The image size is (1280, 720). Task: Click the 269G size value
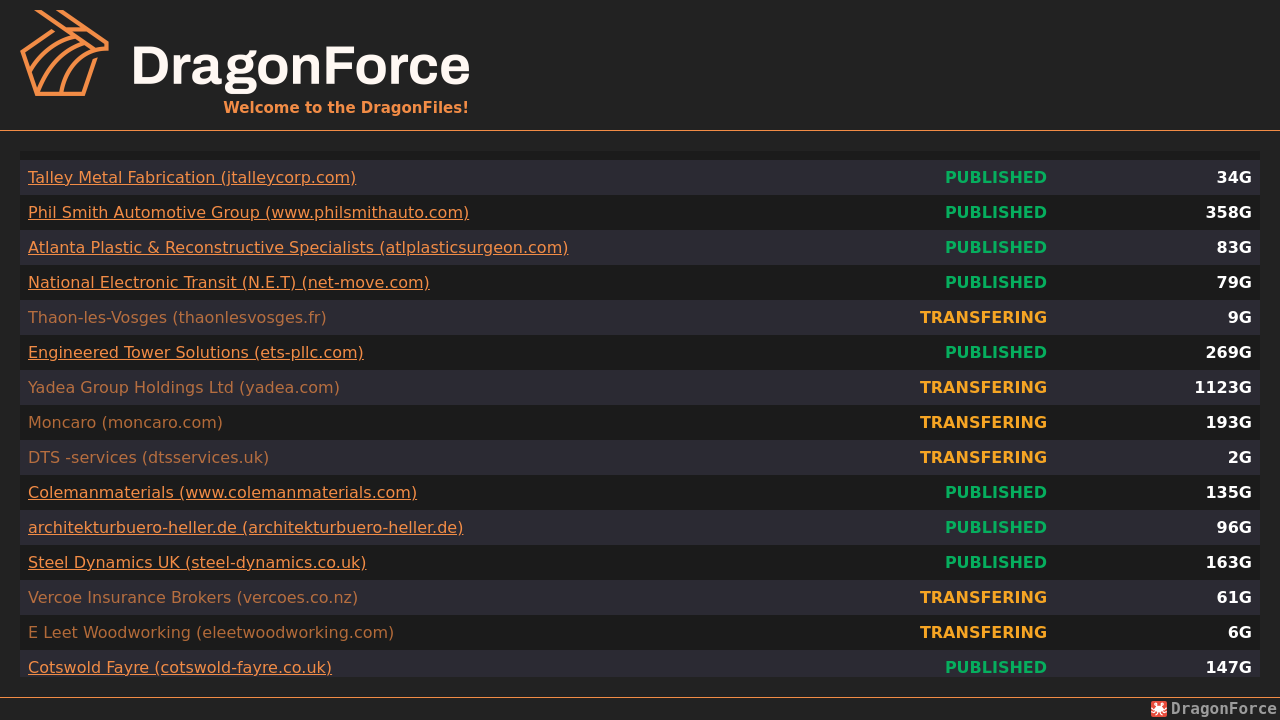[1228, 352]
